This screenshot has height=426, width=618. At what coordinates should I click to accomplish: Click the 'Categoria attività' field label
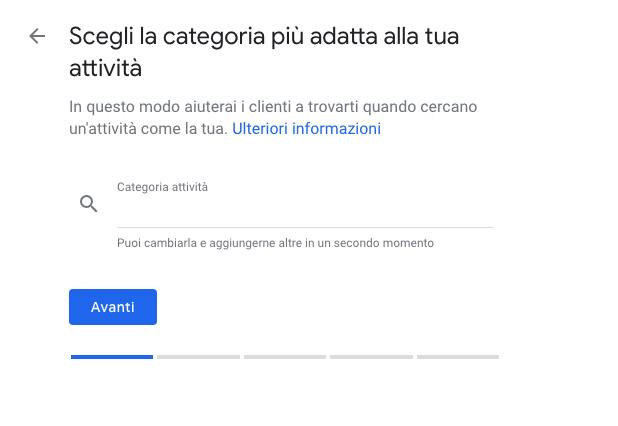click(x=162, y=187)
